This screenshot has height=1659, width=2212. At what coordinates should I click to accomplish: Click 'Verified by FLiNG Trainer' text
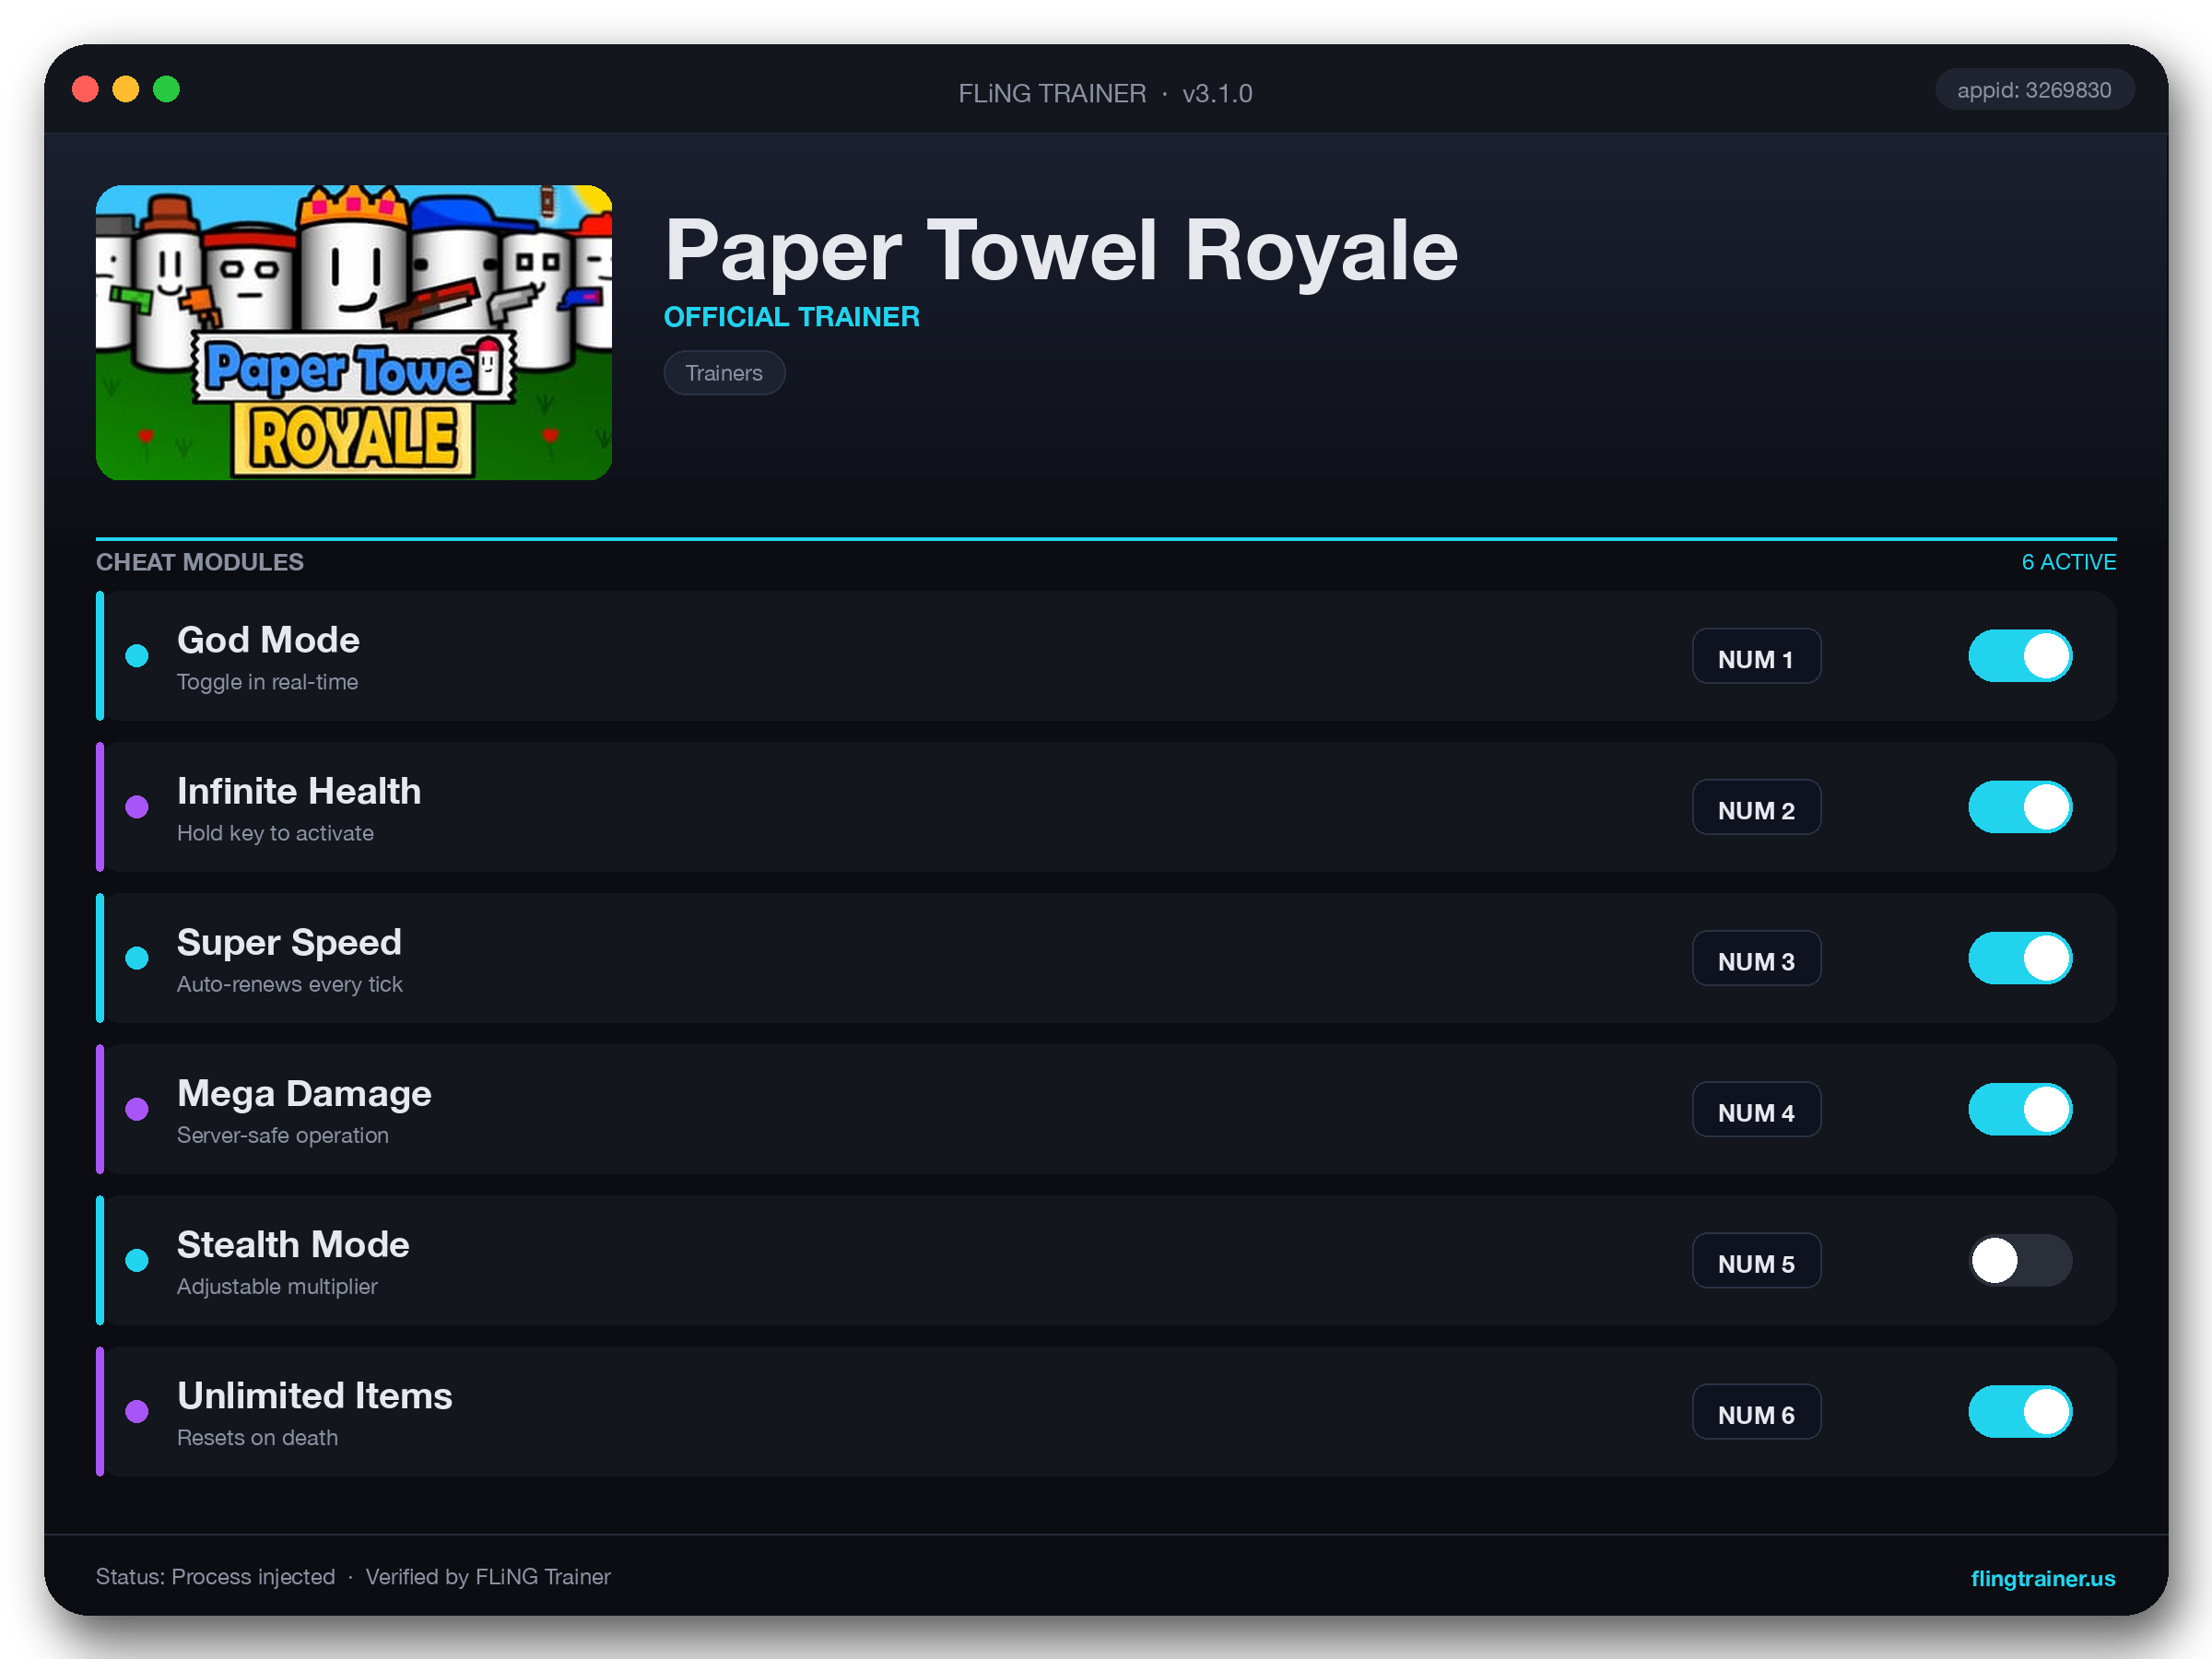[488, 1577]
